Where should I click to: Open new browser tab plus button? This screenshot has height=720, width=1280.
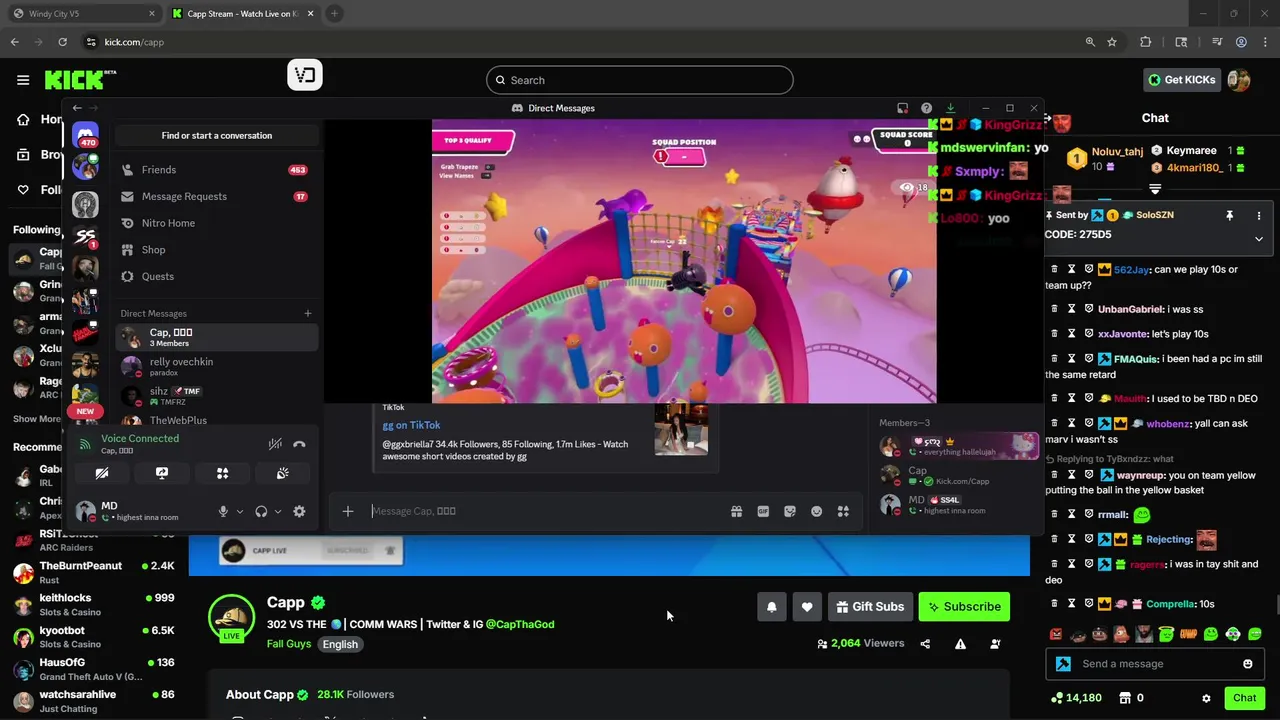[x=334, y=14]
